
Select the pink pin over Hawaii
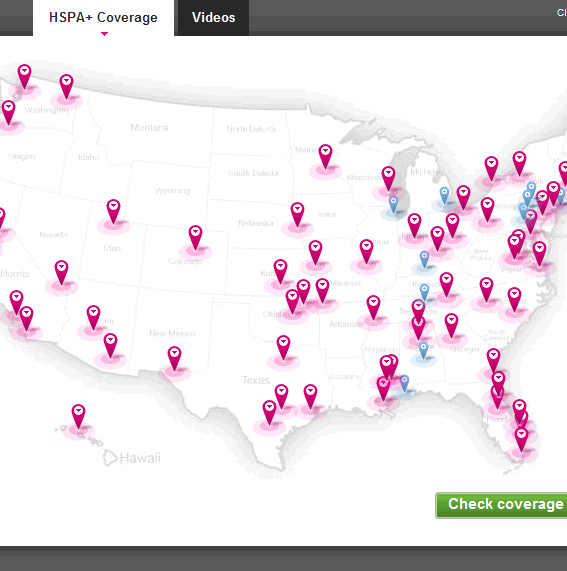[x=78, y=417]
